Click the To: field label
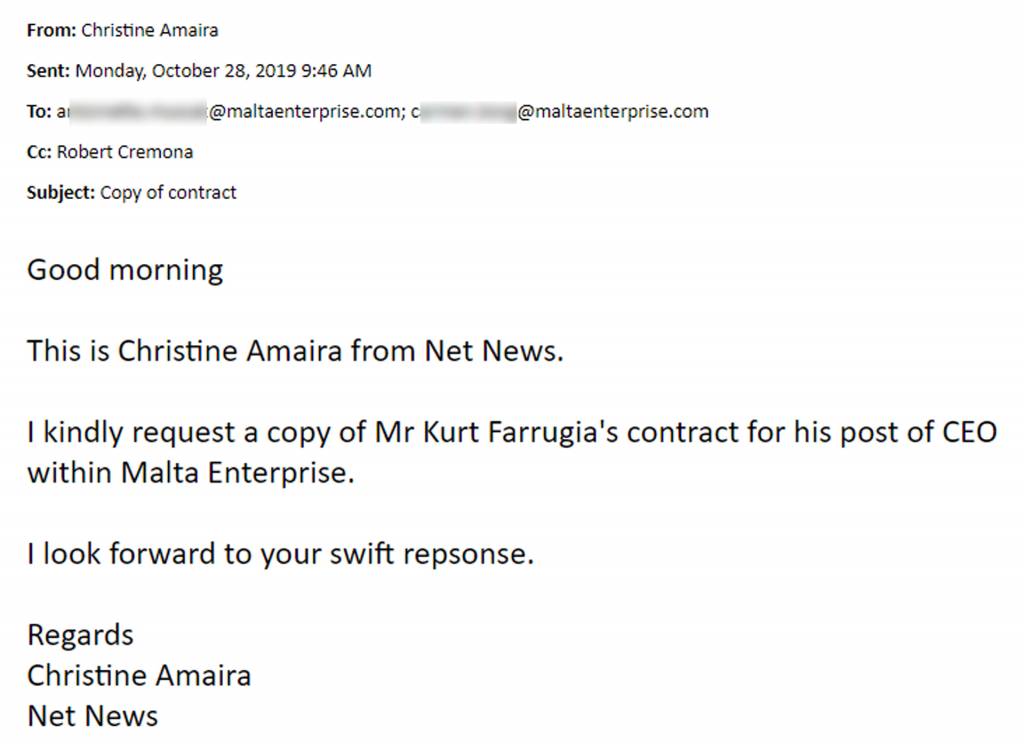This screenshot has height=750, width=1024. pos(39,112)
